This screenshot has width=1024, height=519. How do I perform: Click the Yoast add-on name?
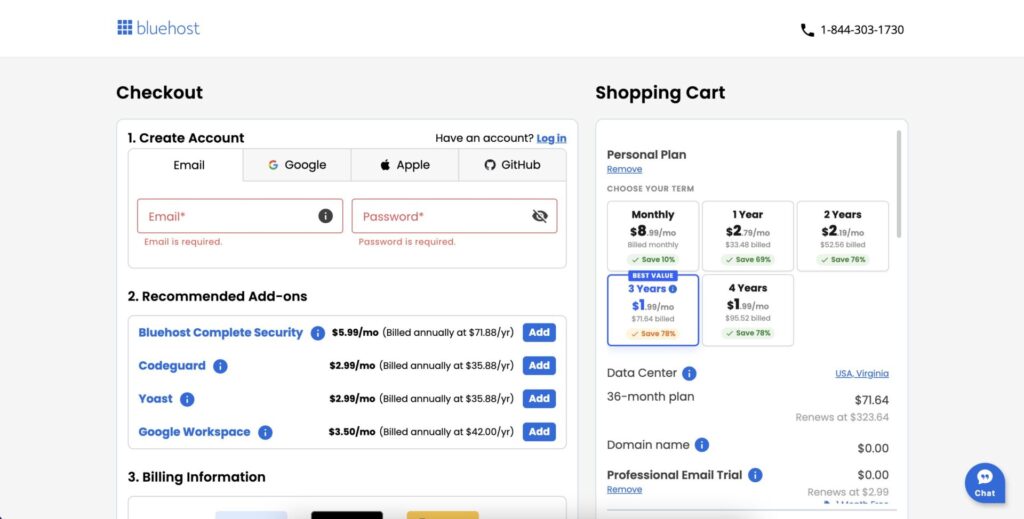pyautogui.click(x=155, y=399)
